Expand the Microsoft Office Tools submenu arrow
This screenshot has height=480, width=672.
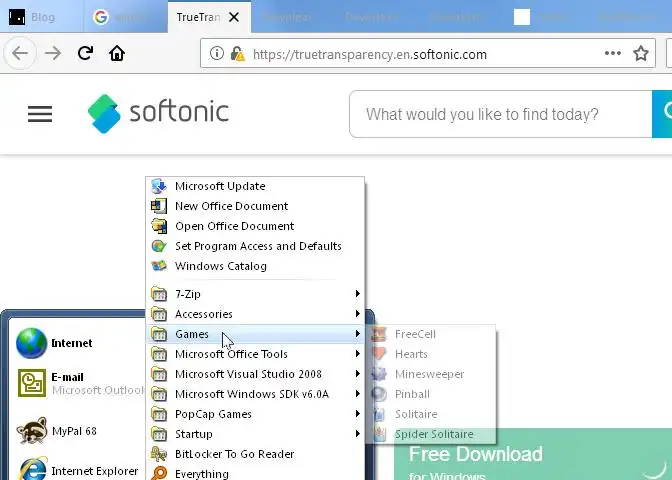tap(357, 354)
